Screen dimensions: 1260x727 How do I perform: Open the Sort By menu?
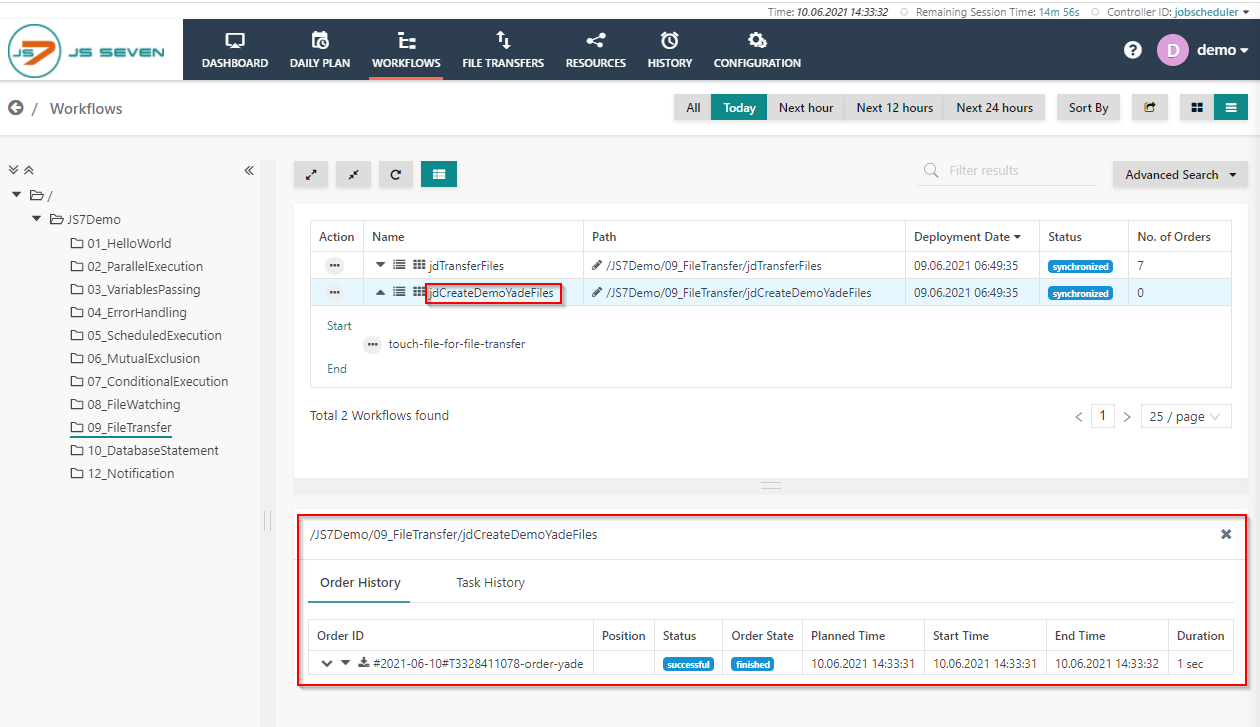pyautogui.click(x=1088, y=107)
